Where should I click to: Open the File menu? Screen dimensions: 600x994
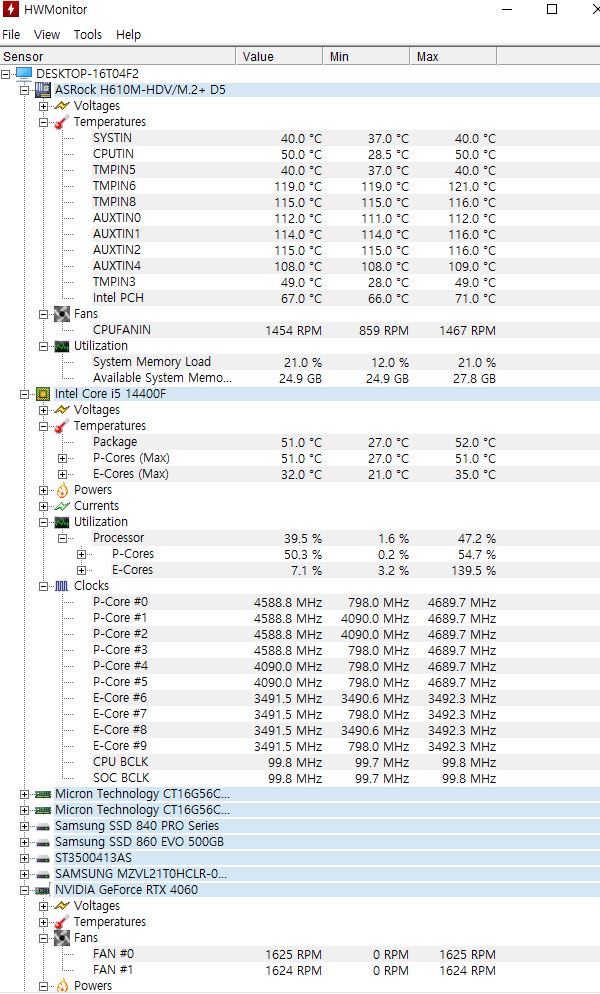11,35
